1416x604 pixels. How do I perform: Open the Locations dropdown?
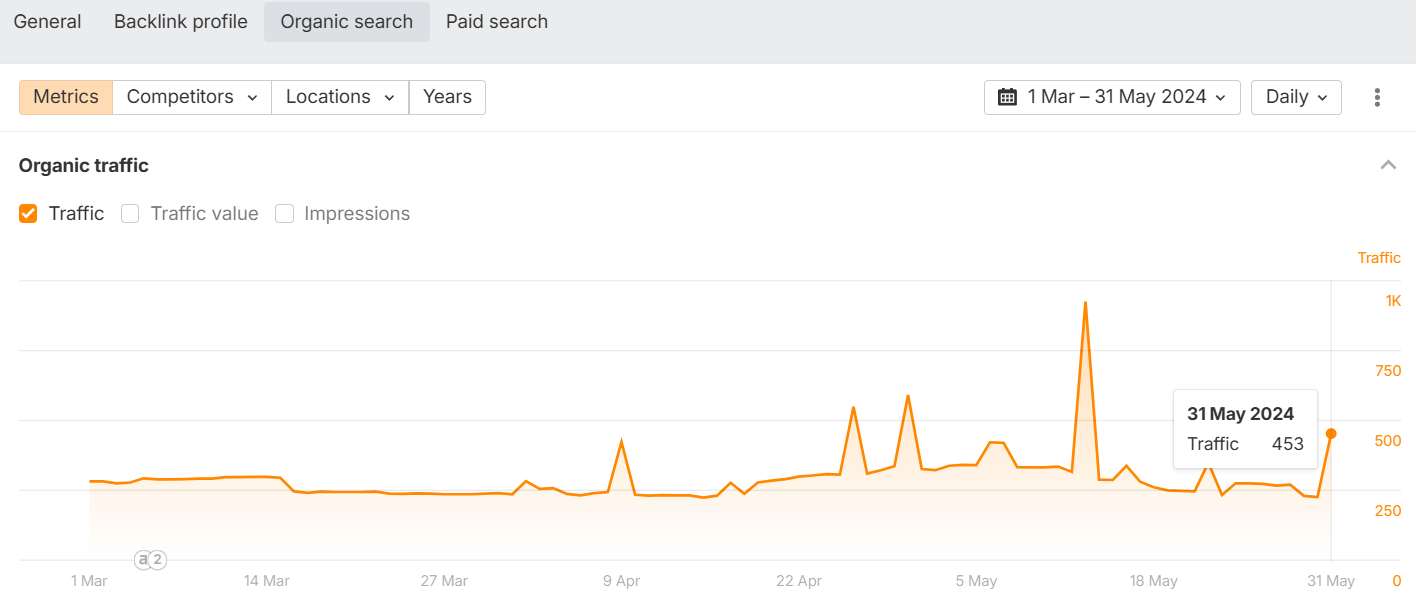click(x=339, y=96)
